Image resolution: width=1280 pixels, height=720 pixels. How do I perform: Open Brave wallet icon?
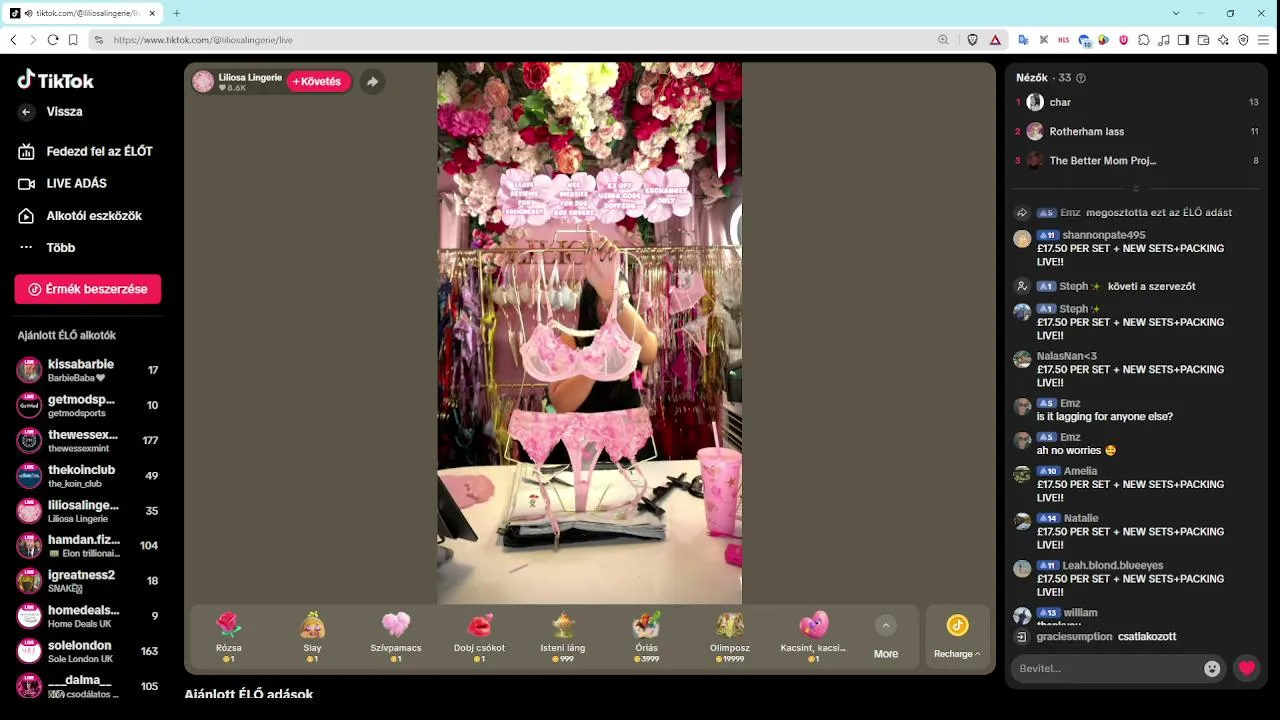tap(1203, 40)
